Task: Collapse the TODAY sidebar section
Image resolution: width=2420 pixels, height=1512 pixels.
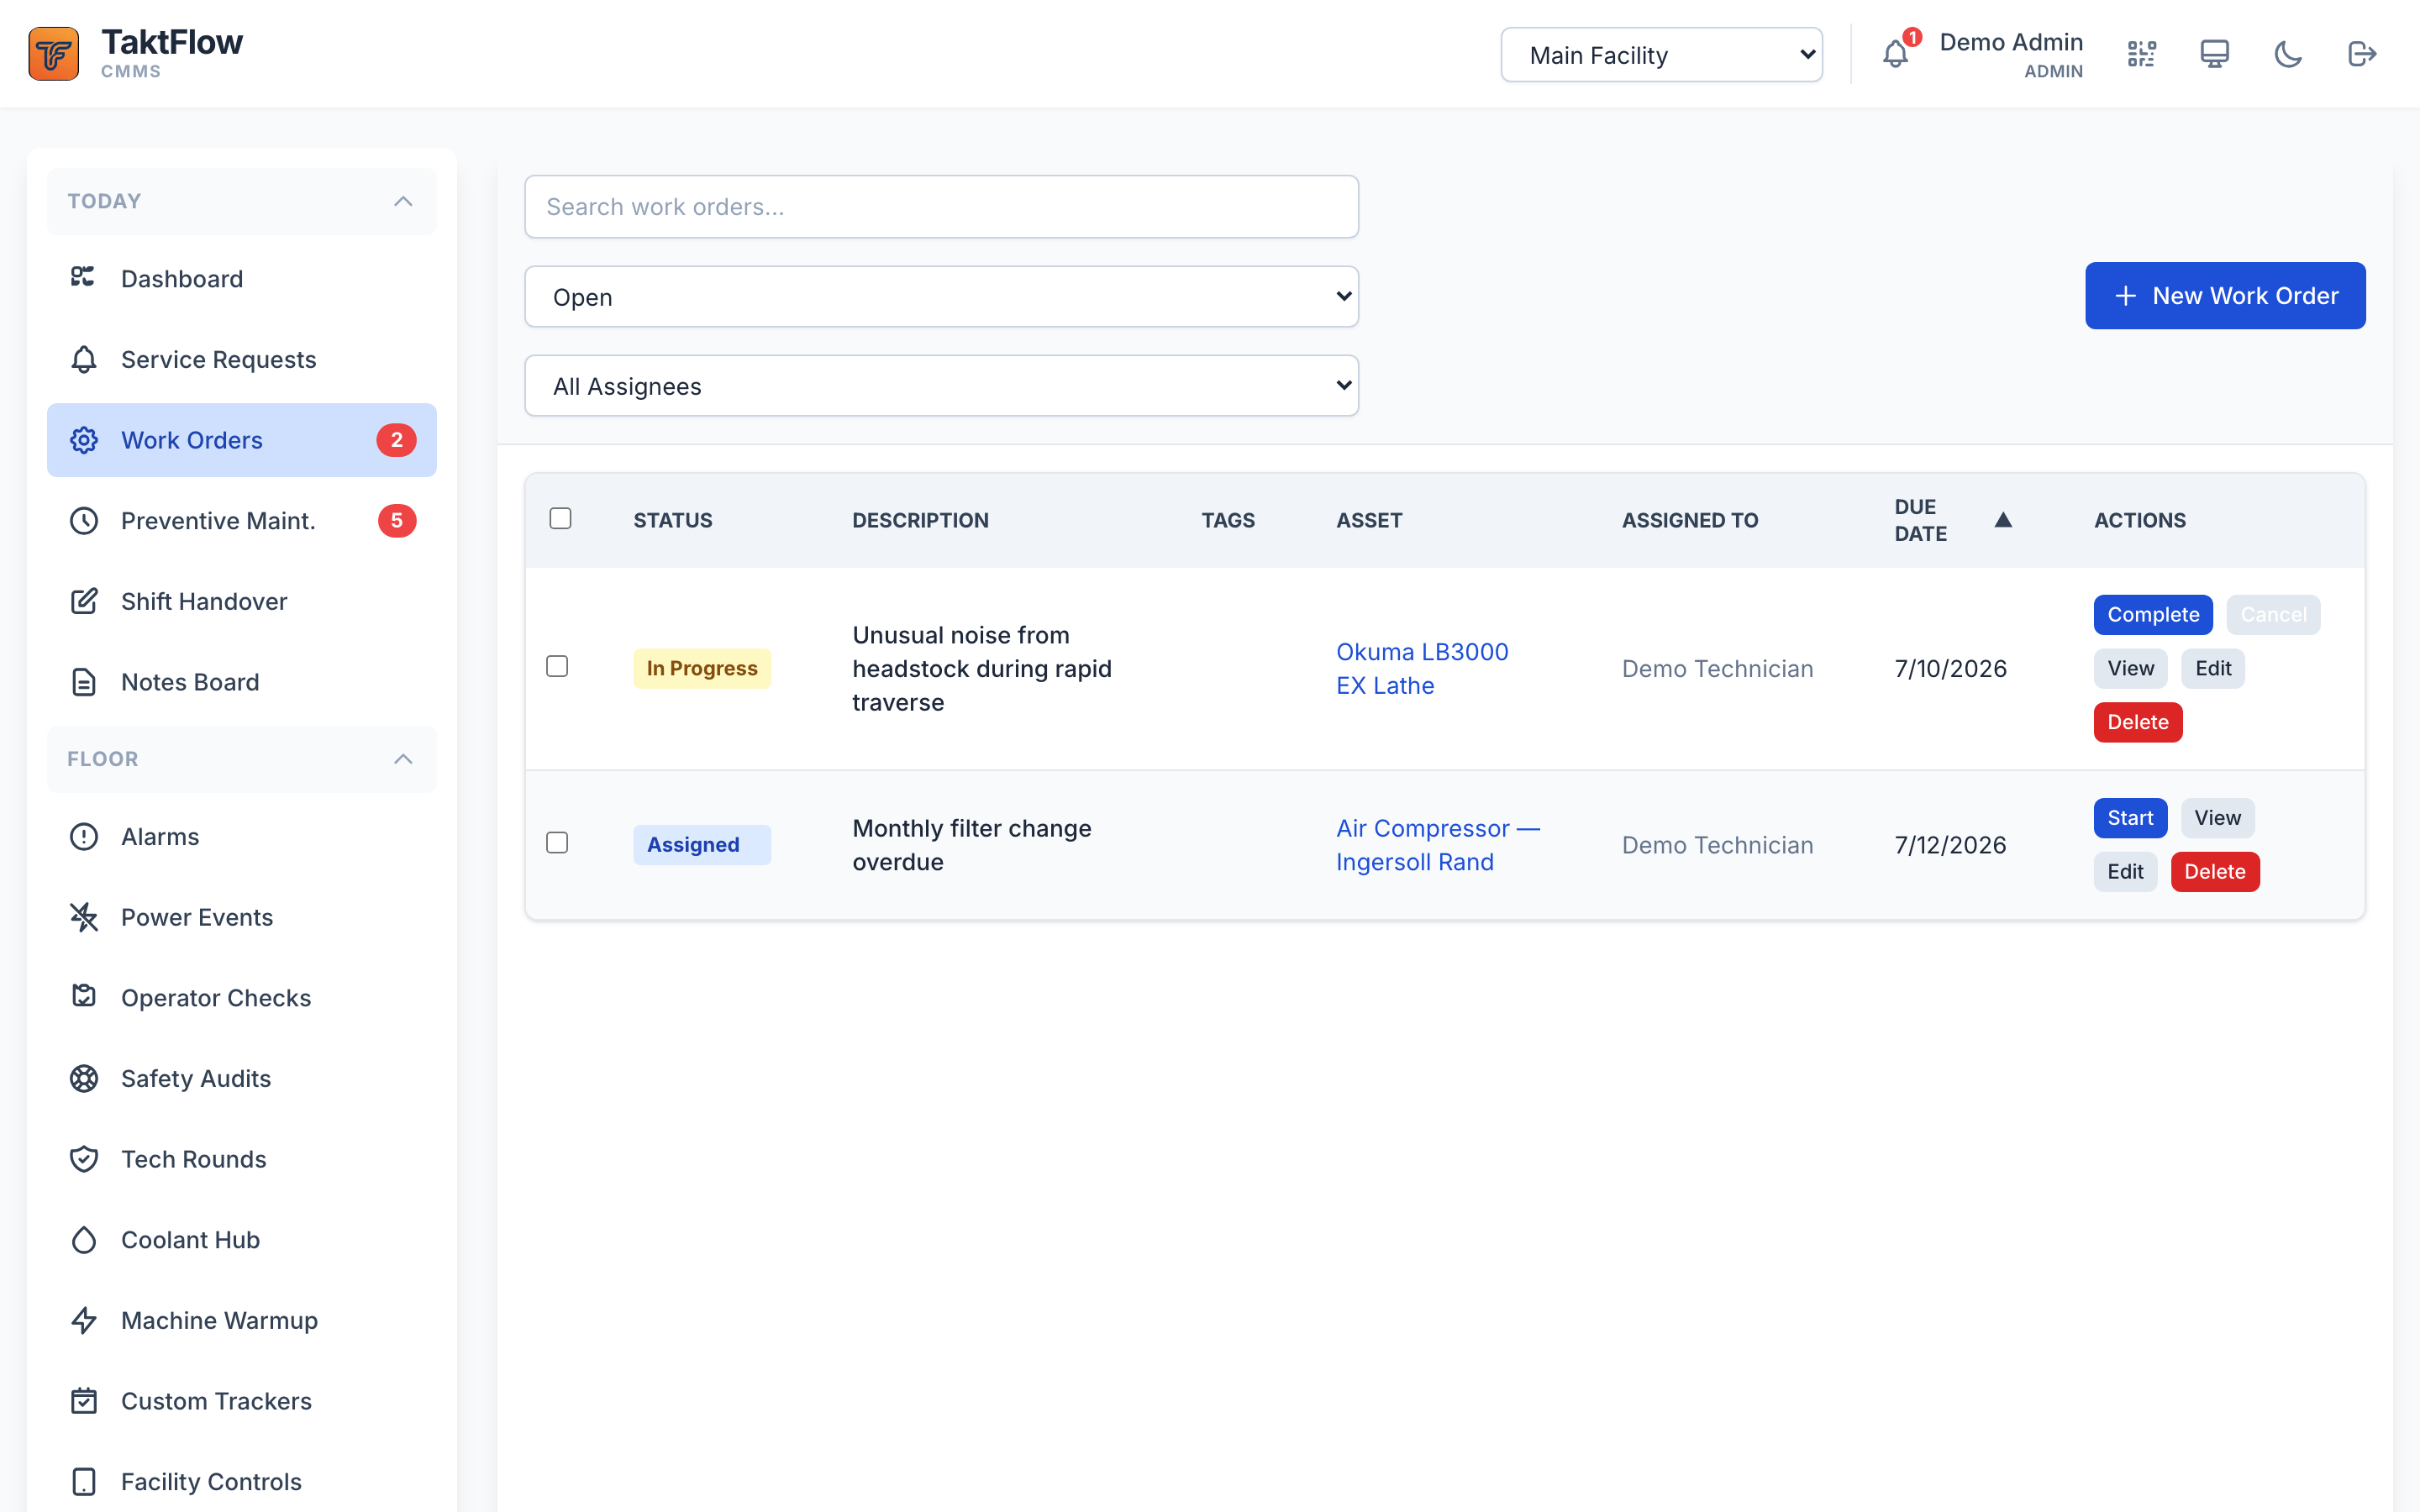Action: [x=242, y=201]
